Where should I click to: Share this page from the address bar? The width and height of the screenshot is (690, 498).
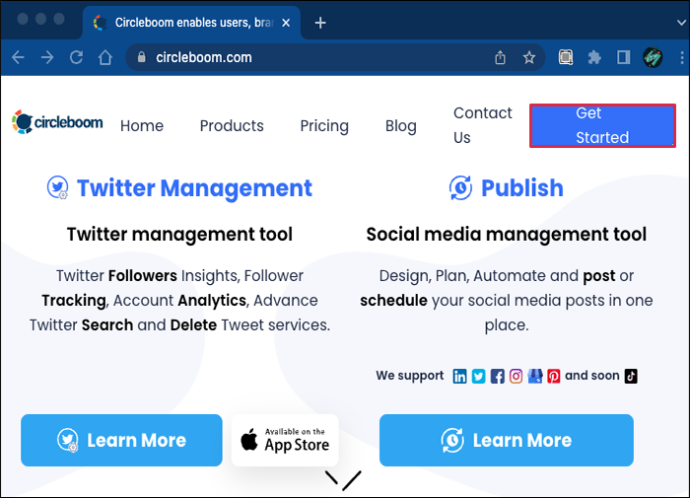[500, 57]
